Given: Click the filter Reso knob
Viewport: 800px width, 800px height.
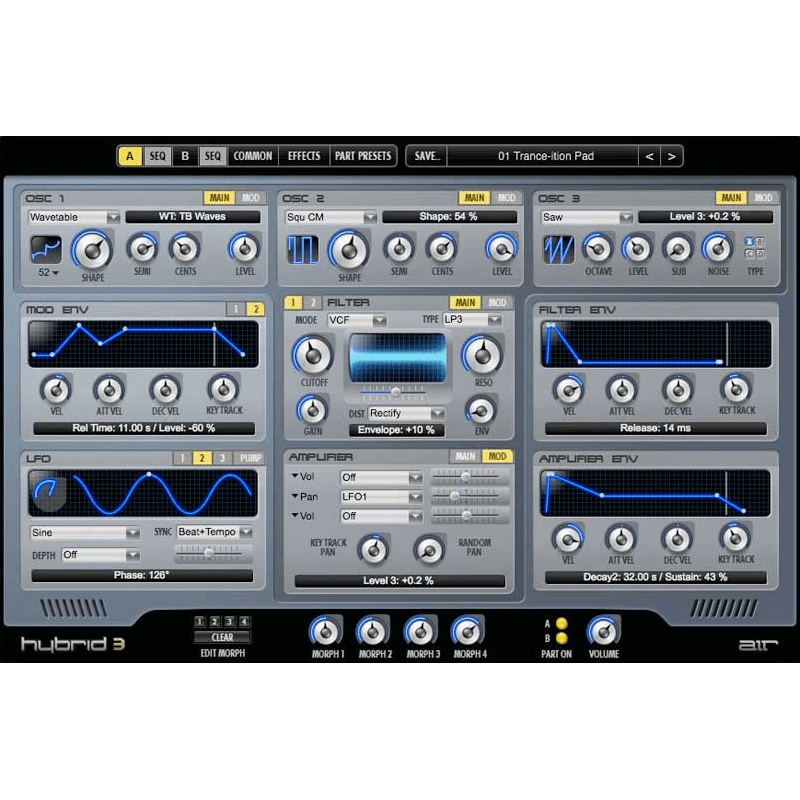Looking at the screenshot, I should [482, 354].
